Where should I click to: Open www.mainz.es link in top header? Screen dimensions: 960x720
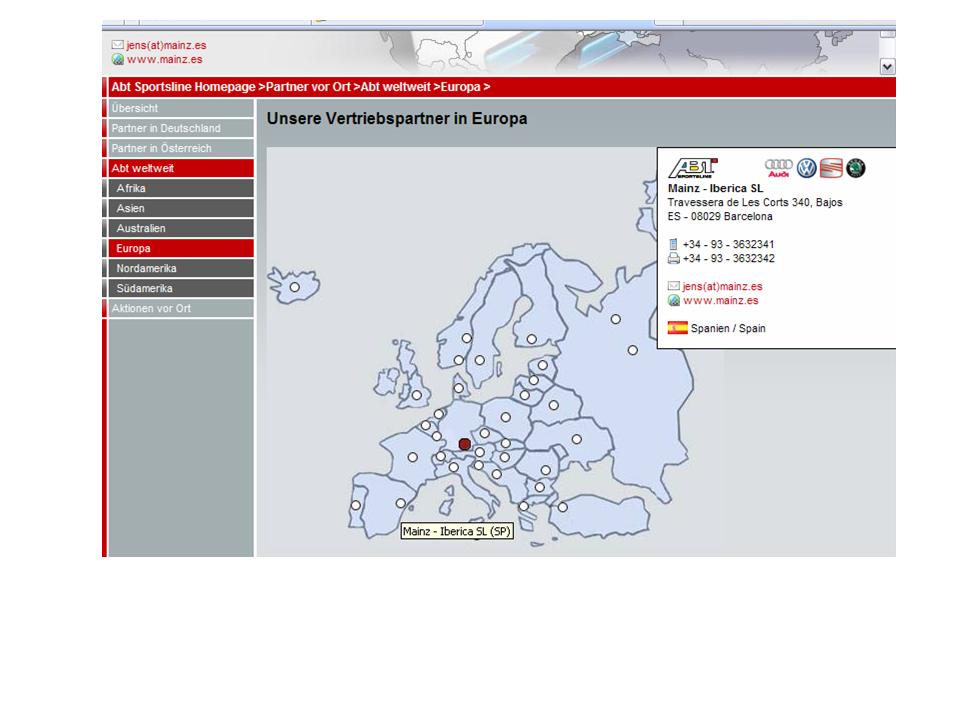tap(165, 59)
